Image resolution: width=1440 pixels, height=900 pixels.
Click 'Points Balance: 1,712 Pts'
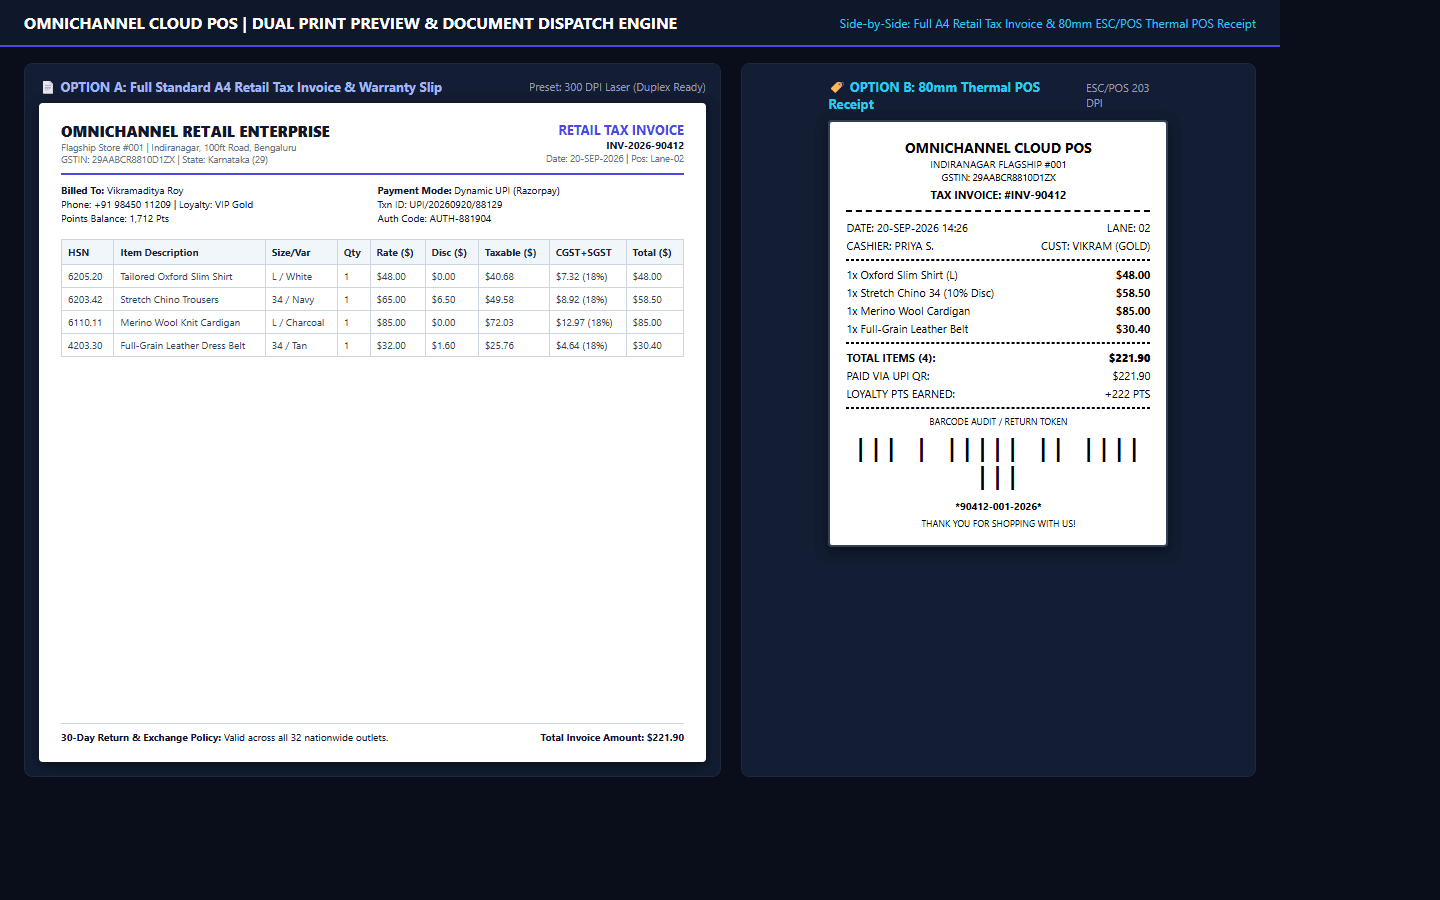pyautogui.click(x=115, y=218)
